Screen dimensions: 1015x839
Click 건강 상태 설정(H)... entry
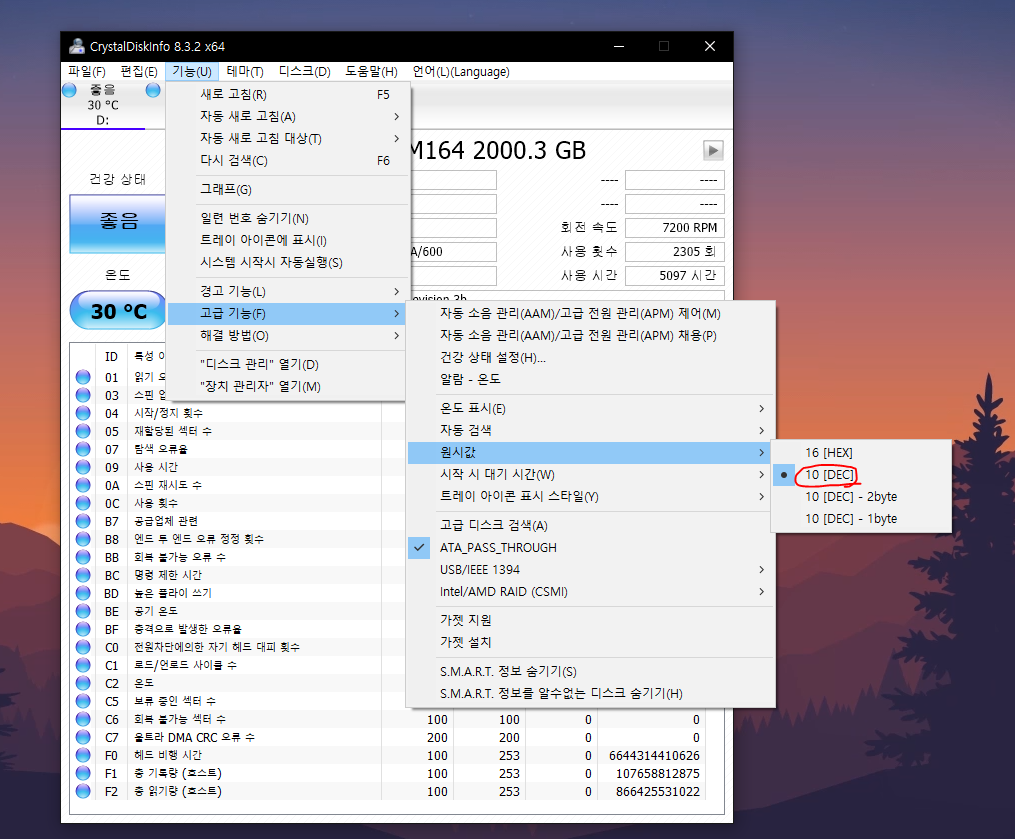(x=590, y=357)
